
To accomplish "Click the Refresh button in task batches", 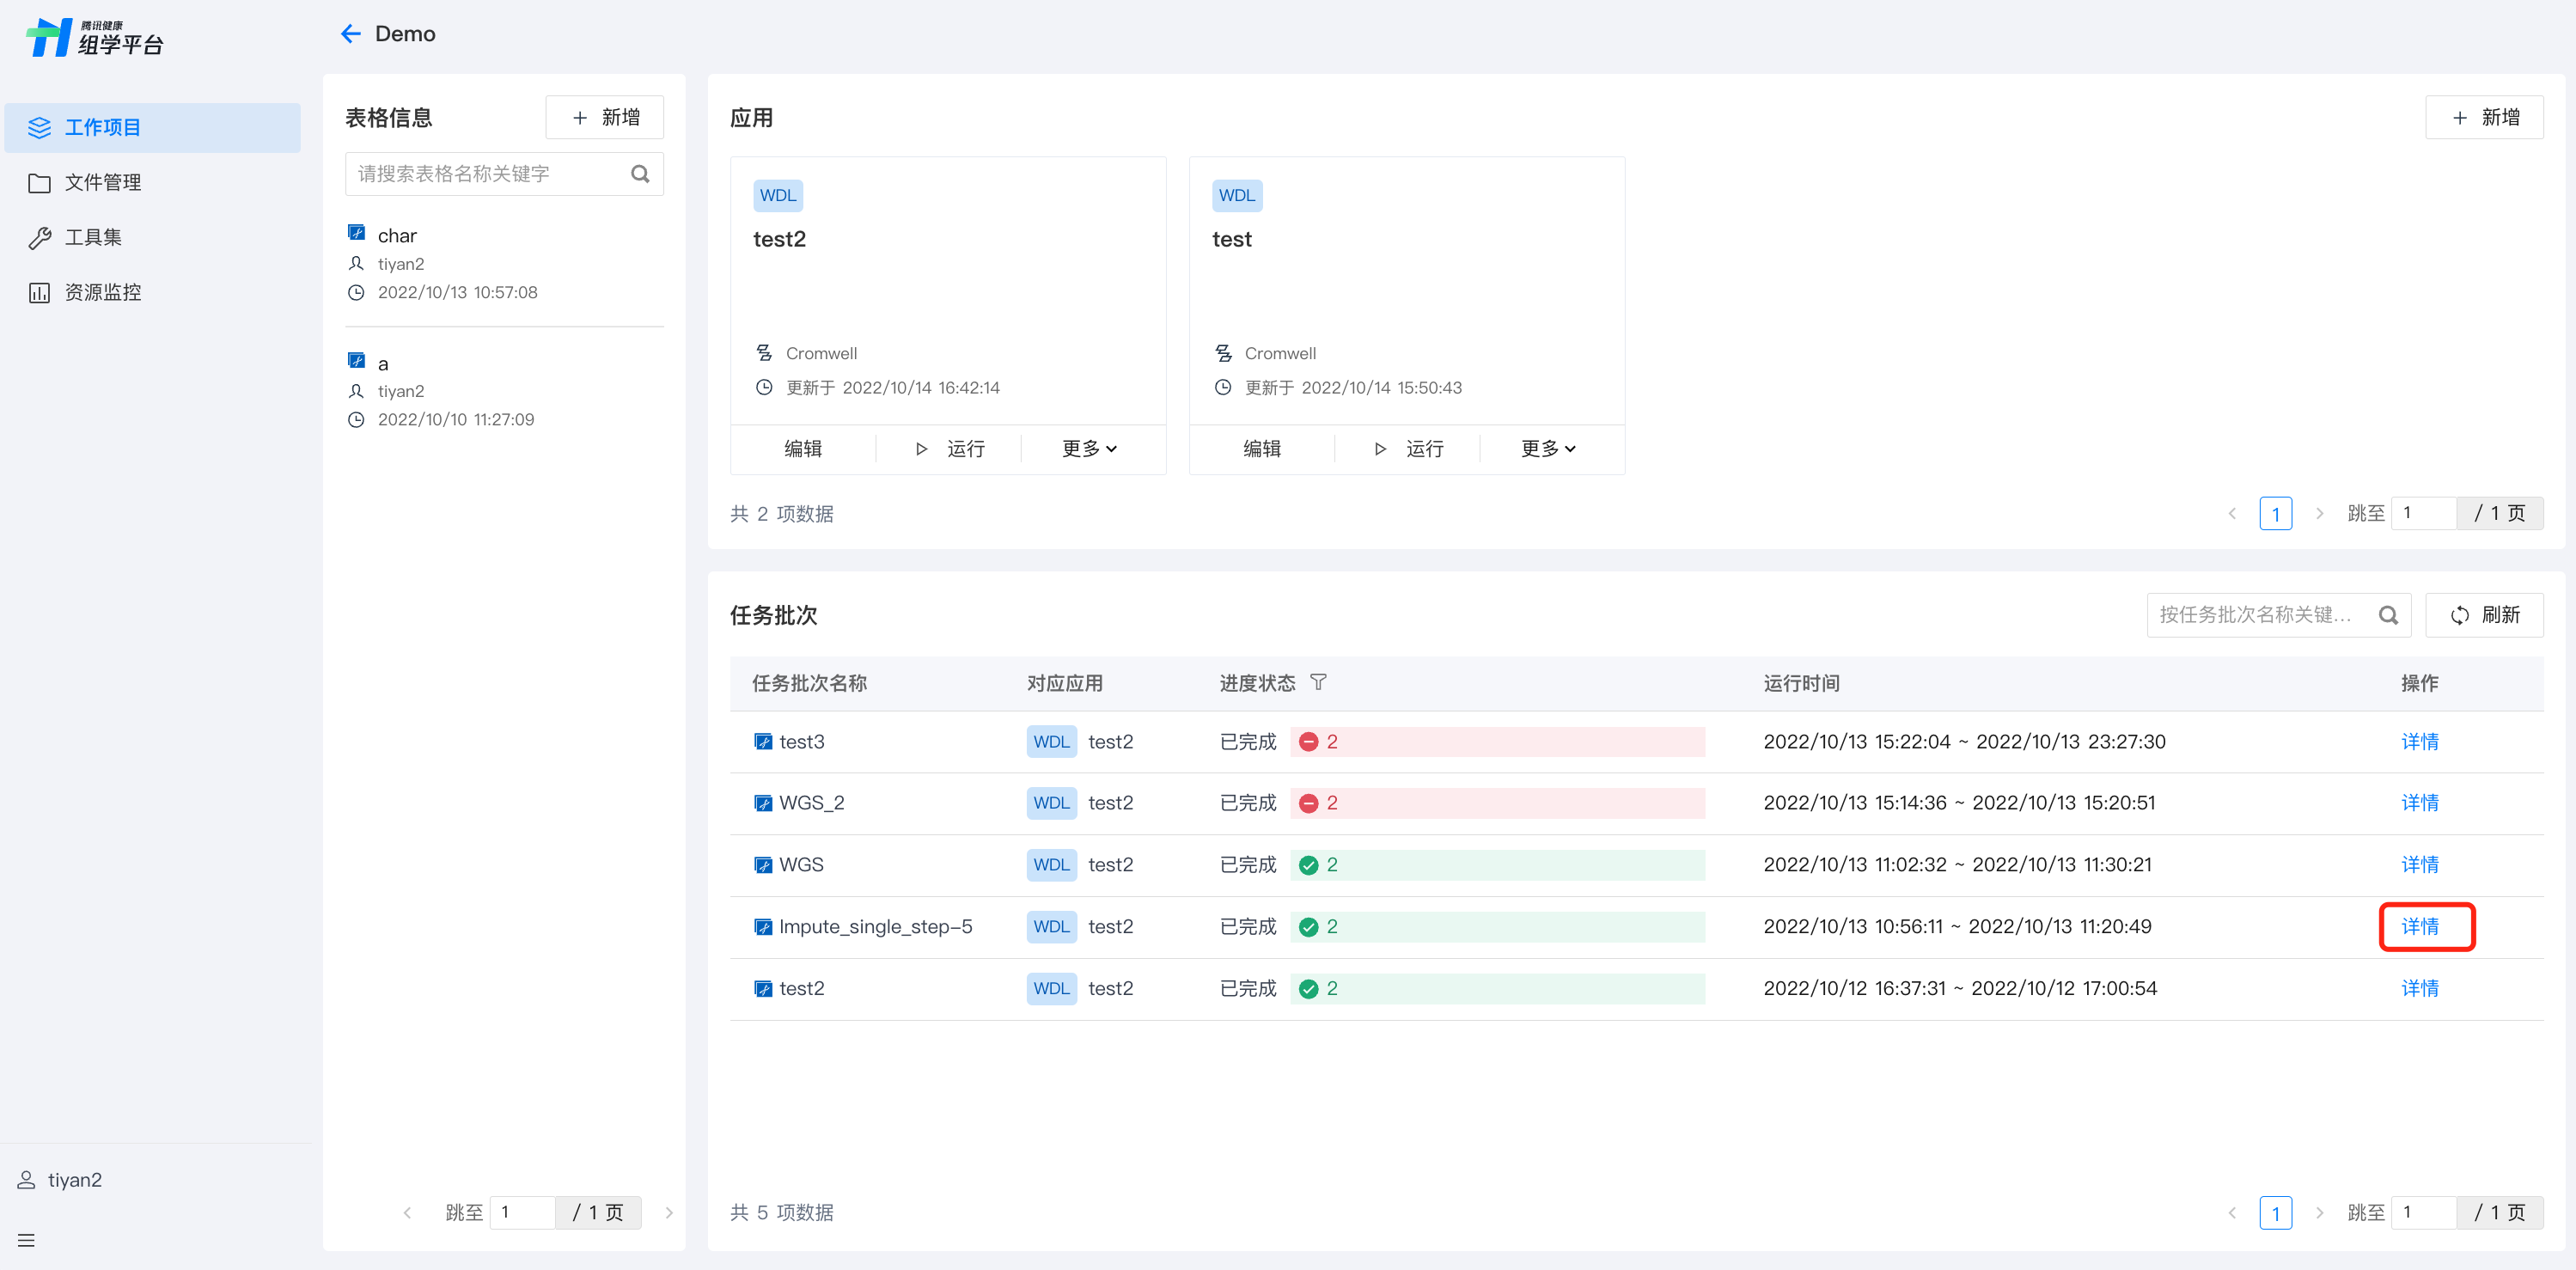I will tap(2484, 615).
